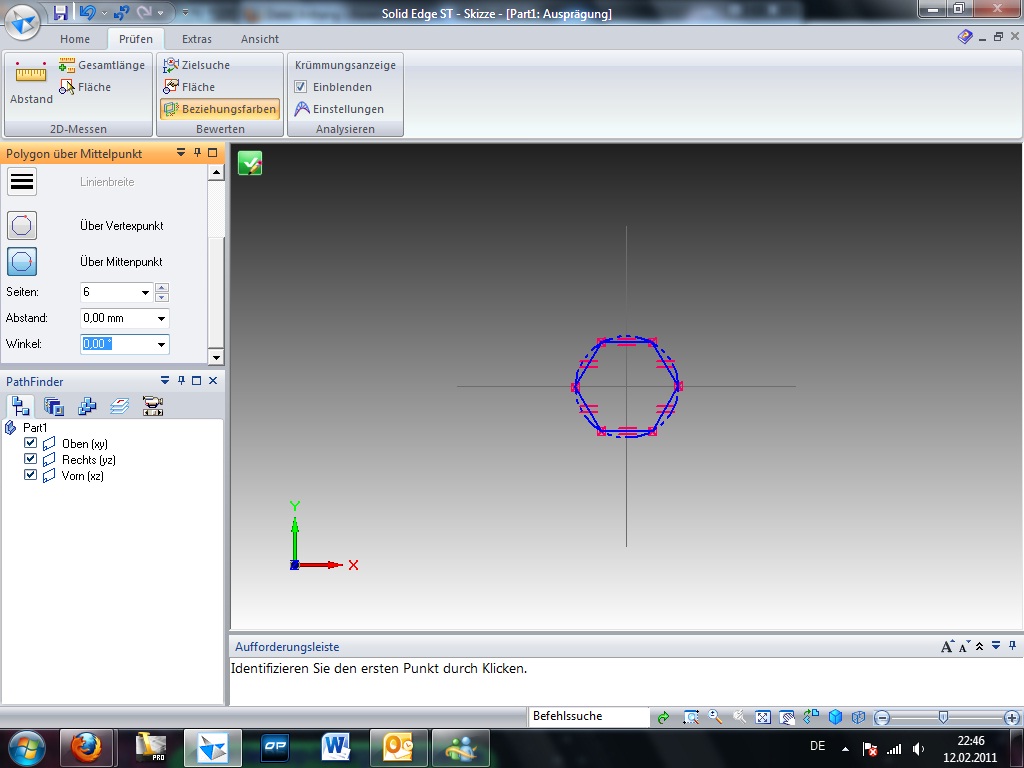Screen dimensions: 1024x768
Task: Open the Linienbreite line style button
Action: coord(22,182)
